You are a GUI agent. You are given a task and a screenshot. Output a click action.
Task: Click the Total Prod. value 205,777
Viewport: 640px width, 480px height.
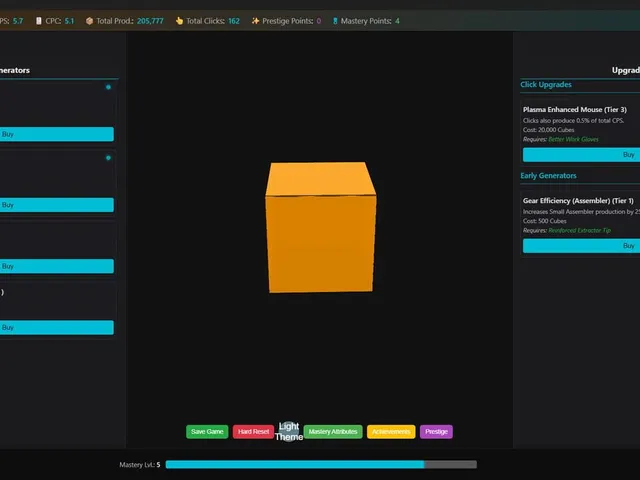tap(150, 21)
